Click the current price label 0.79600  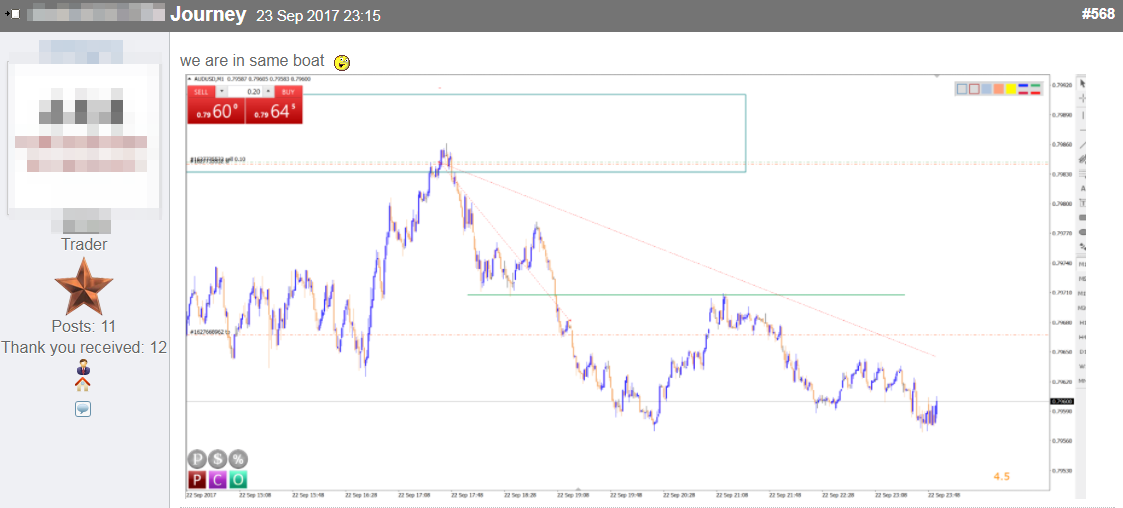(1062, 401)
